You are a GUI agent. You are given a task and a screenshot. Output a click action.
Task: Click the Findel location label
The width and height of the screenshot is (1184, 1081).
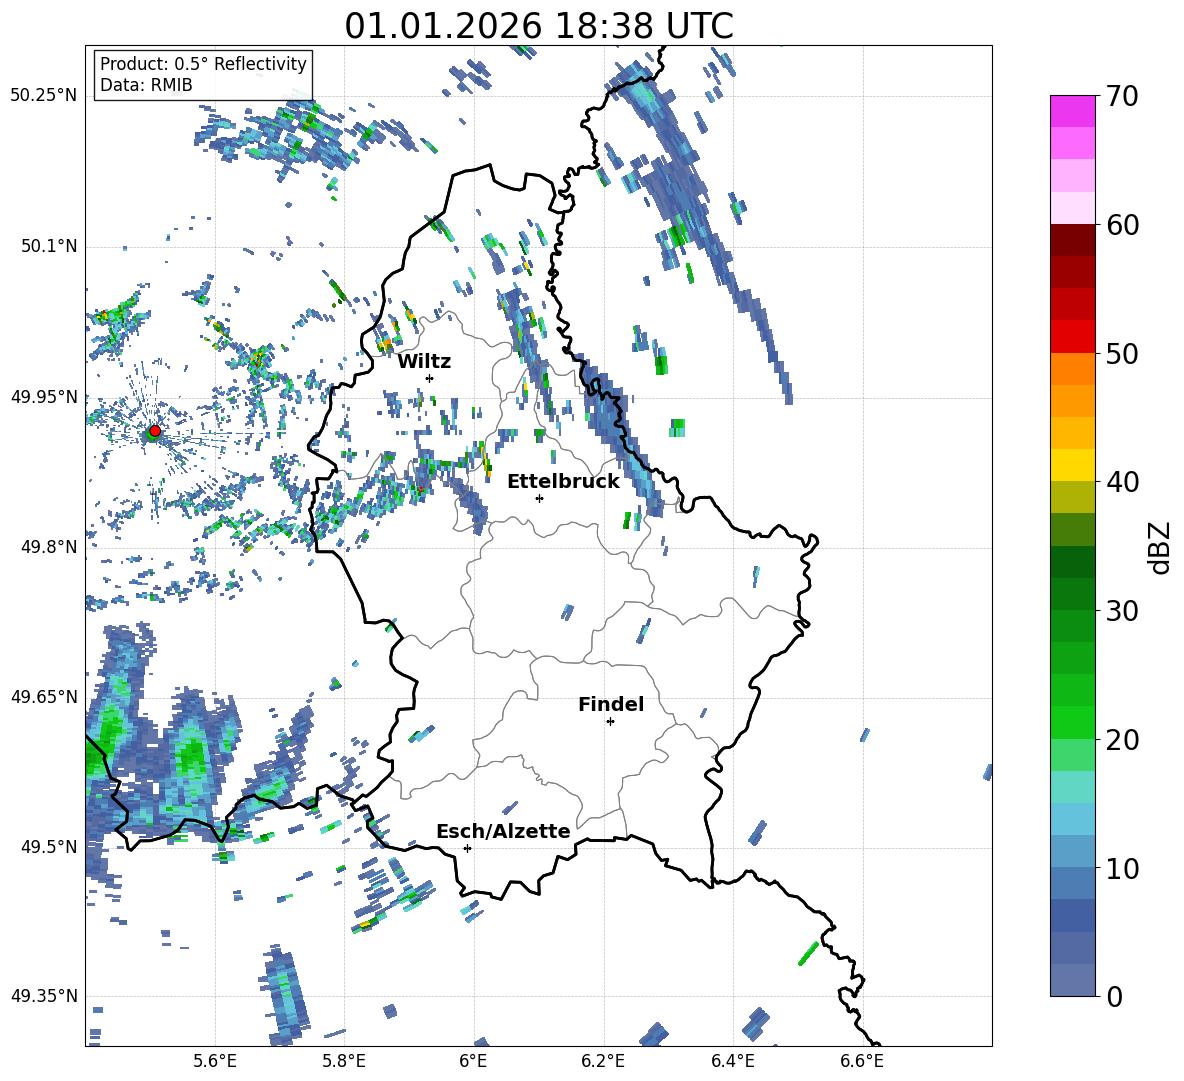[x=611, y=704]
